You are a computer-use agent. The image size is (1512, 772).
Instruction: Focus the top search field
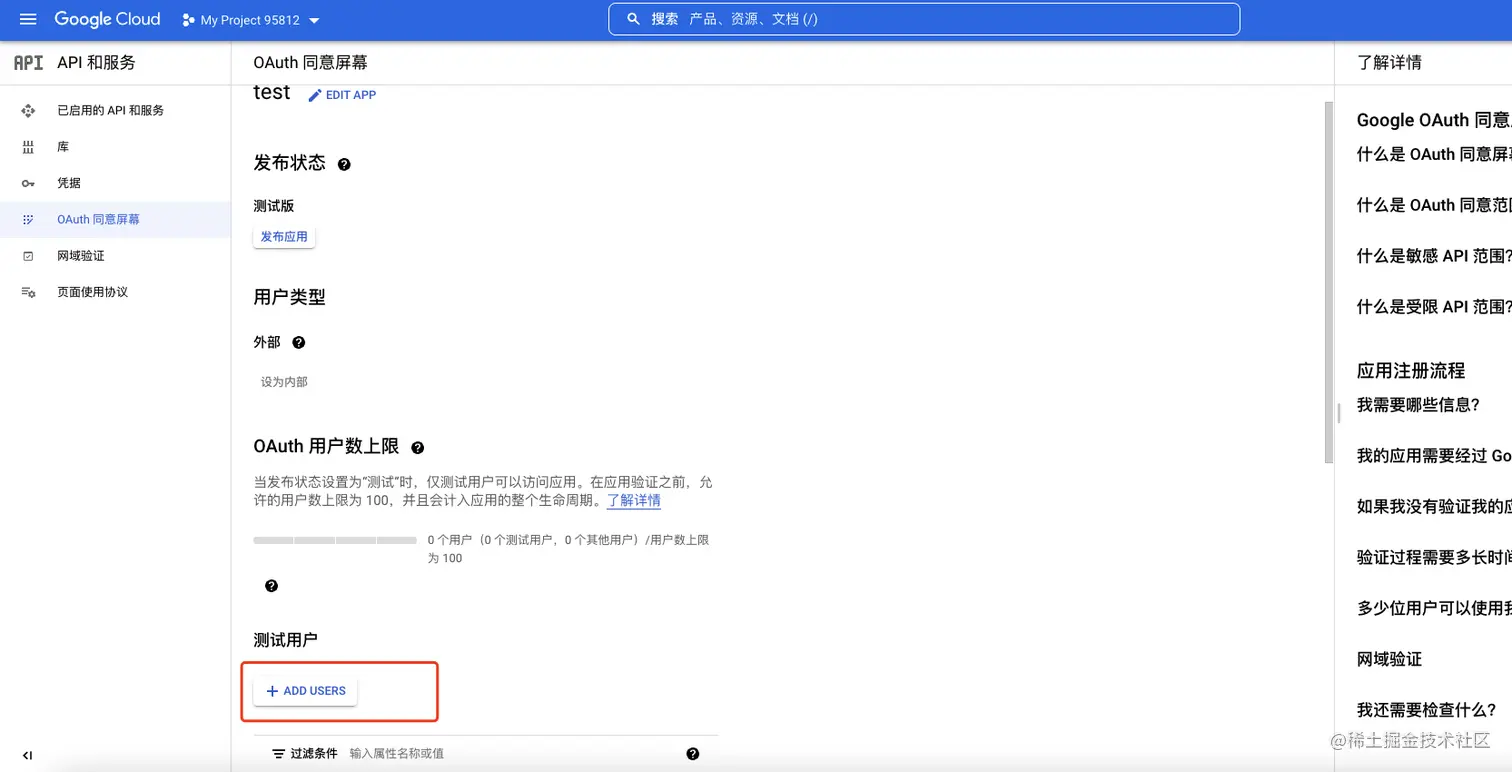924,19
